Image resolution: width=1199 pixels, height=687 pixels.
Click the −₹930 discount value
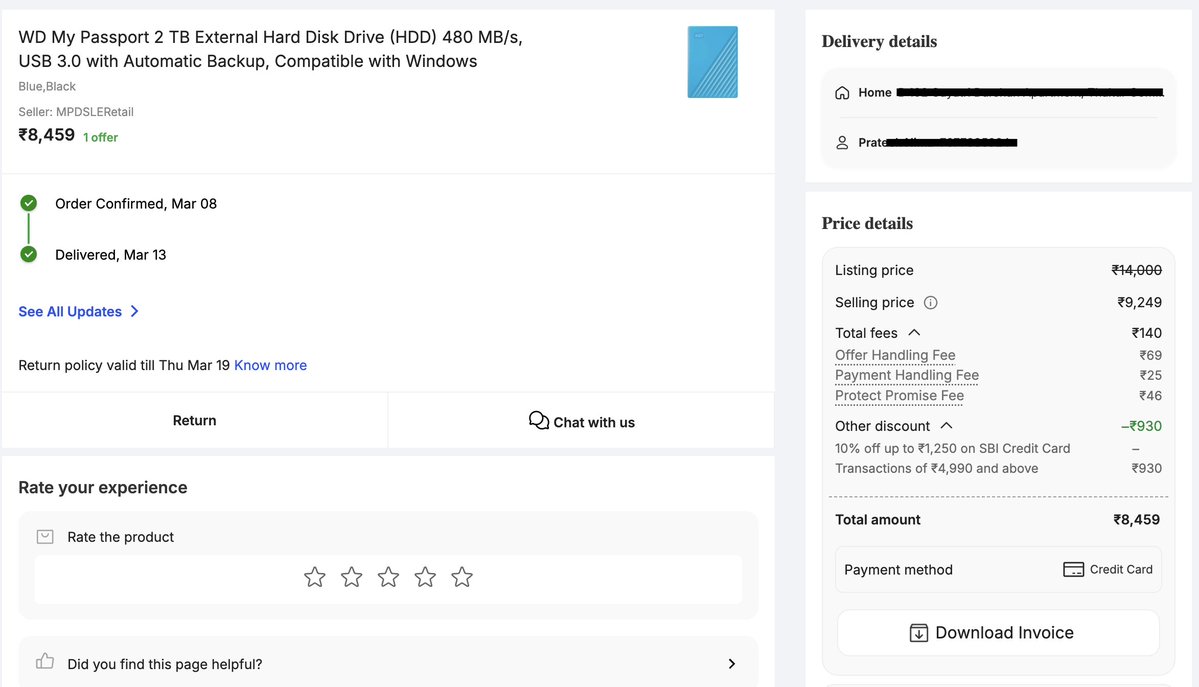pyautogui.click(x=1141, y=426)
